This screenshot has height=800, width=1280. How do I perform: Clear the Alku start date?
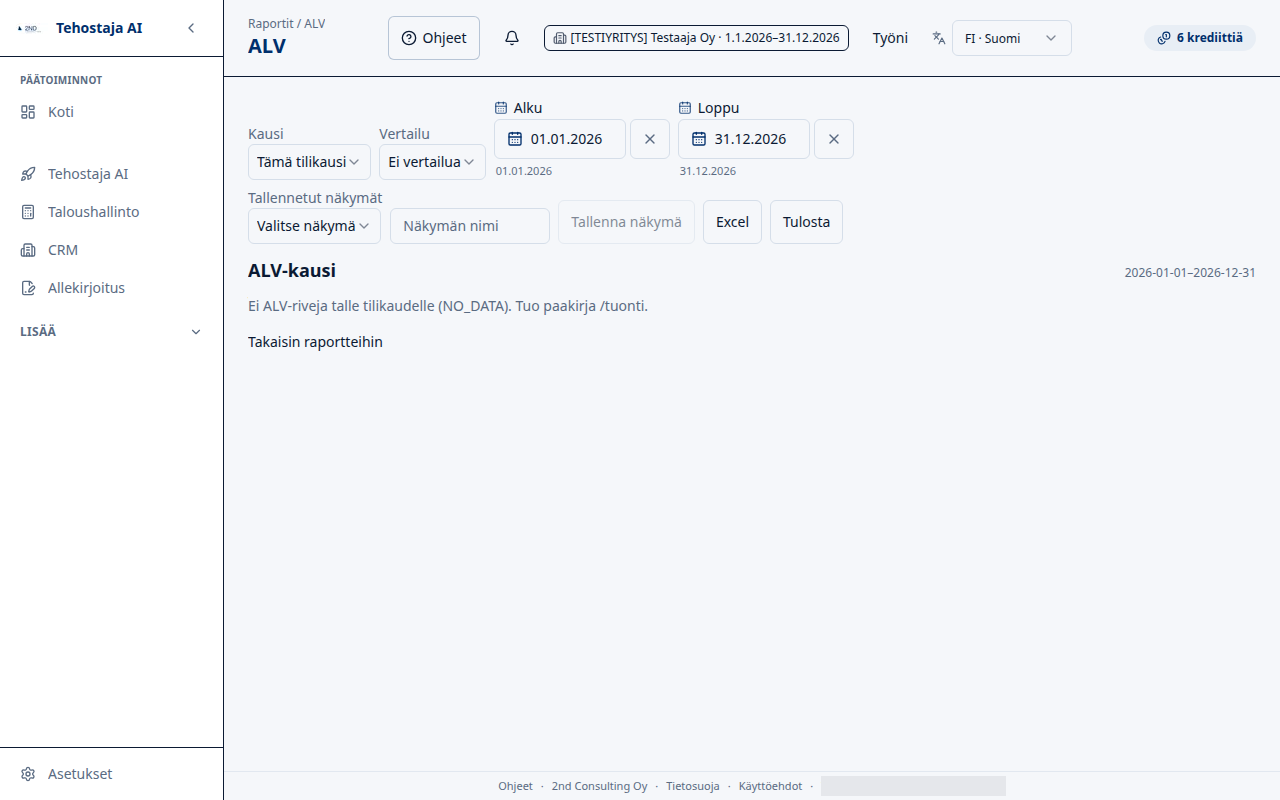click(650, 139)
